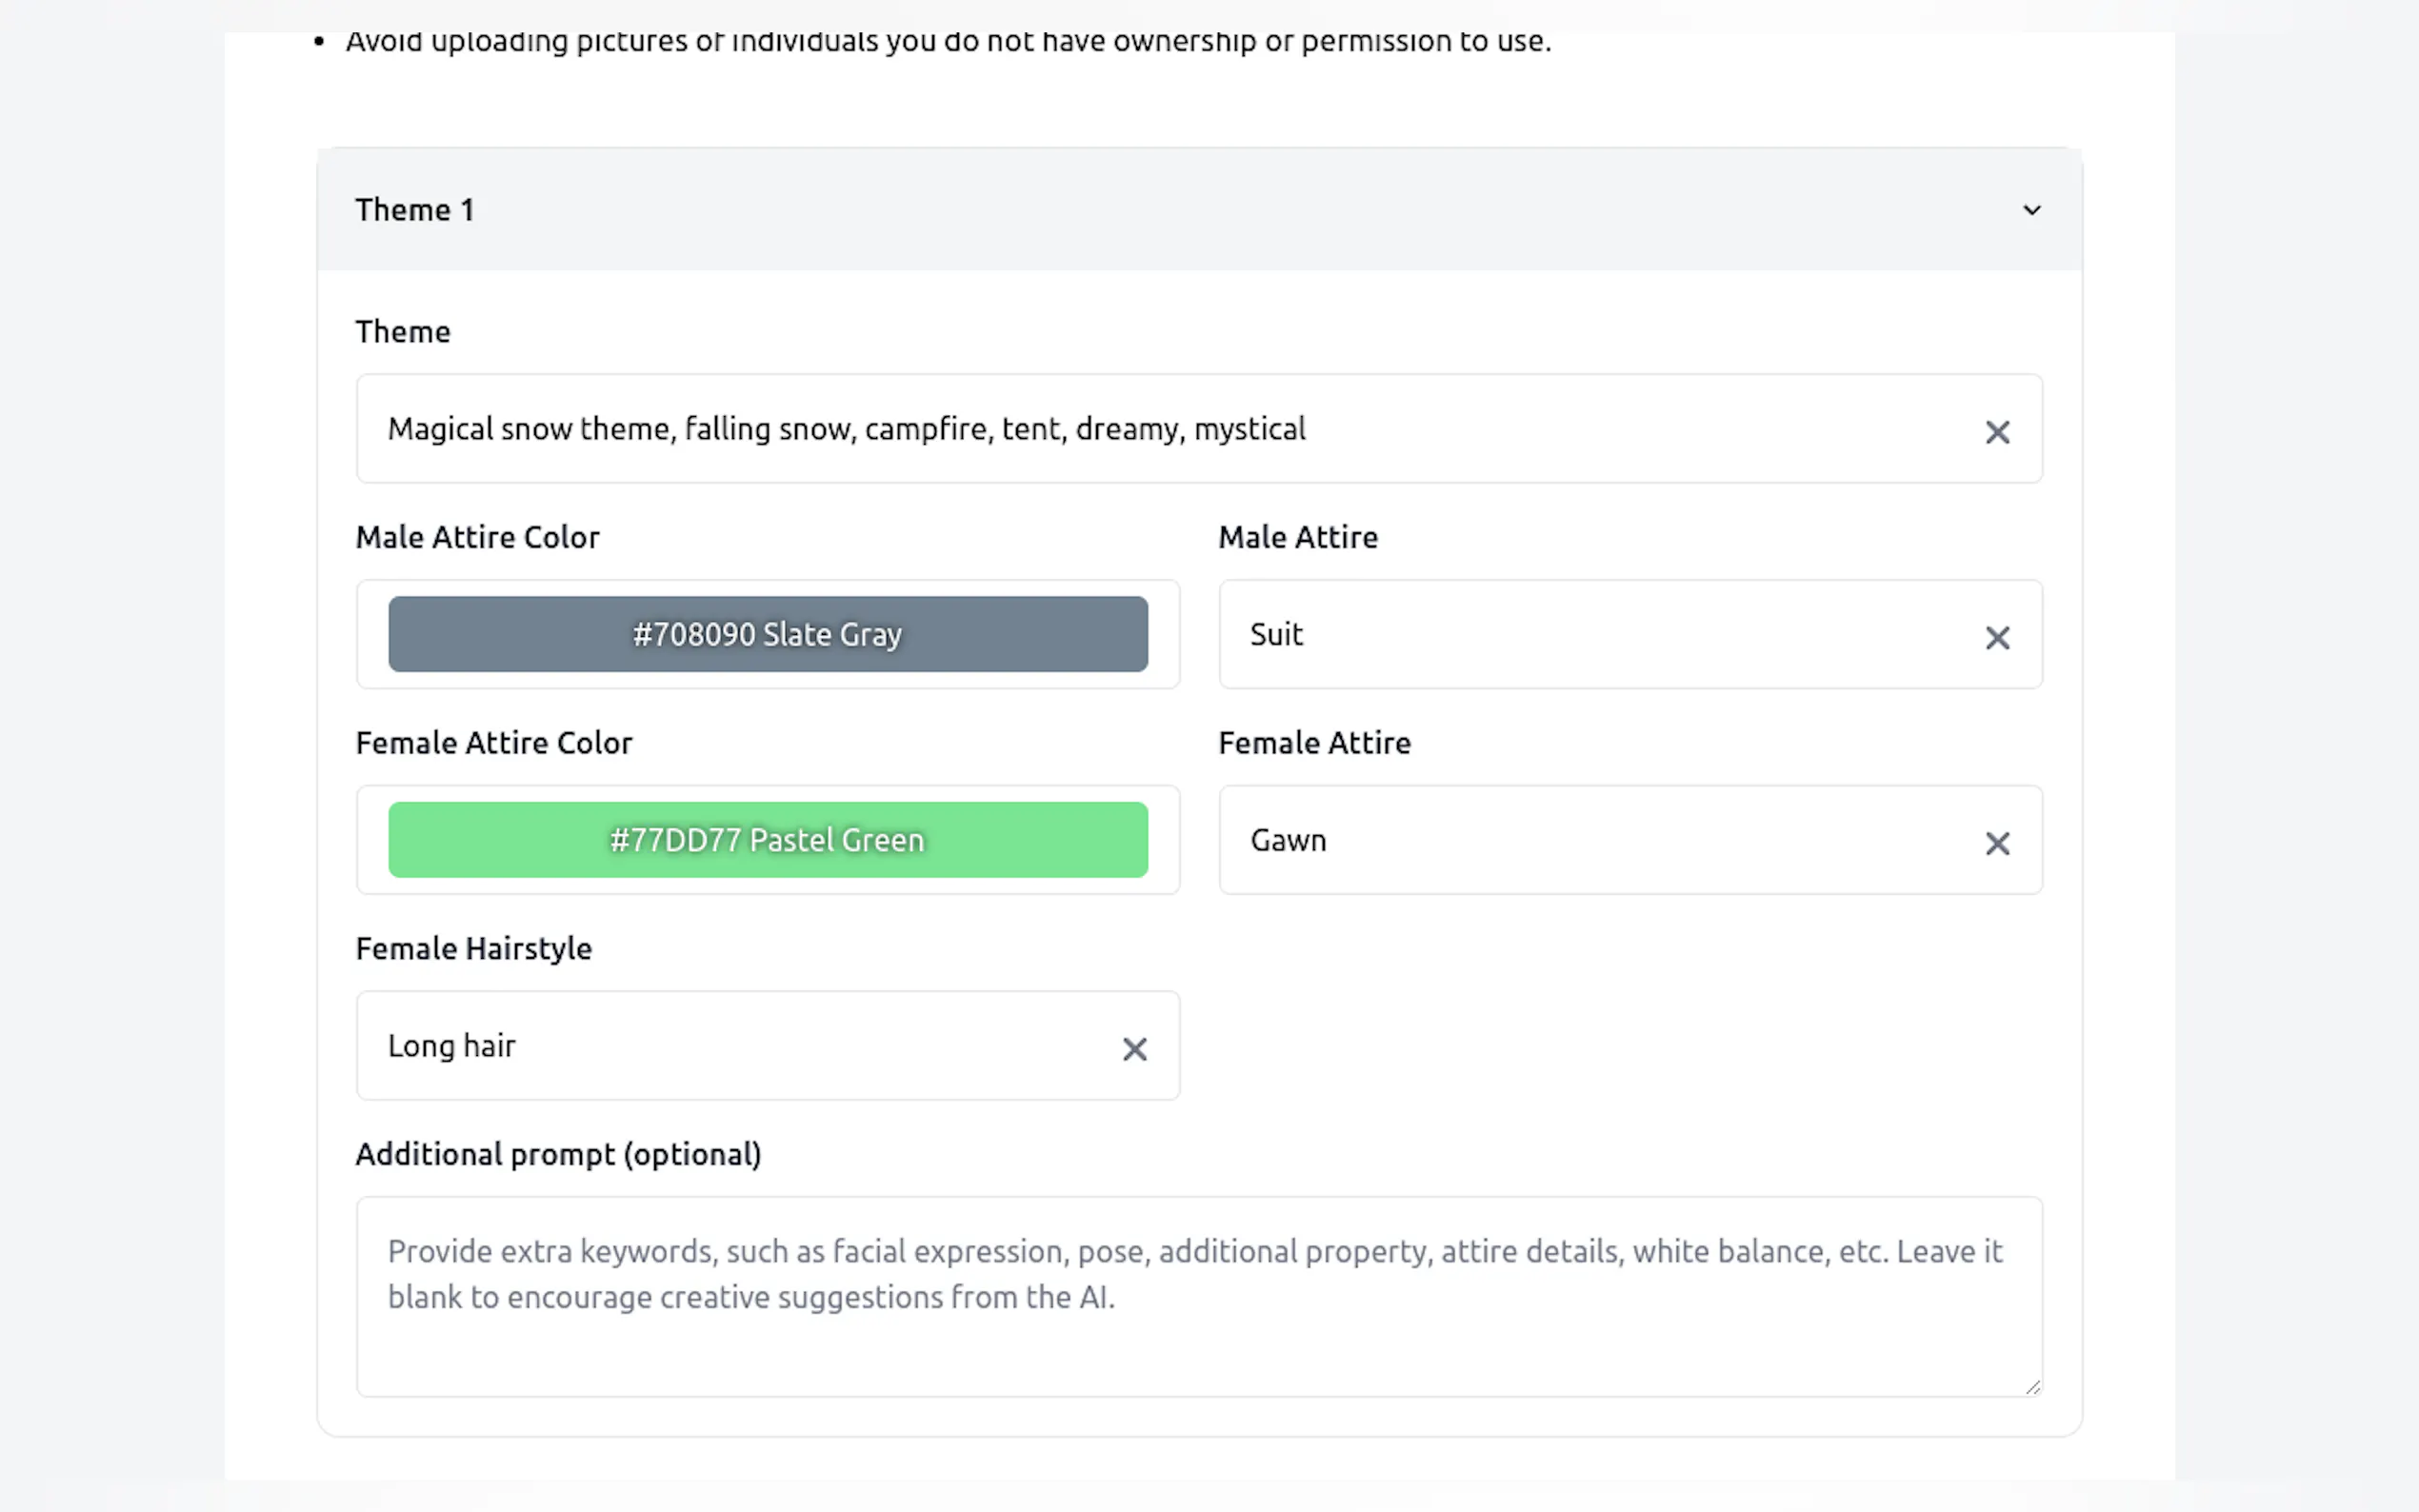The image size is (2419, 1512).
Task: Open the Pastel Green female color picker
Action: pos(767,840)
